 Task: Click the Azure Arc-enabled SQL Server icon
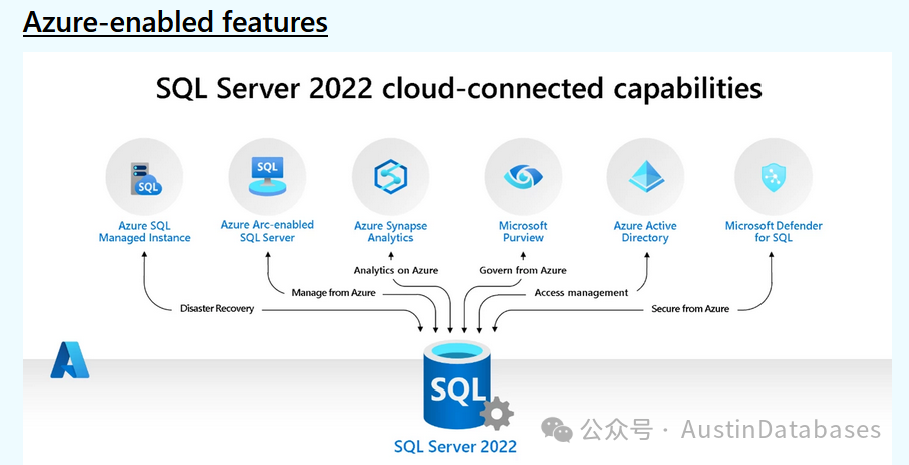(x=267, y=176)
